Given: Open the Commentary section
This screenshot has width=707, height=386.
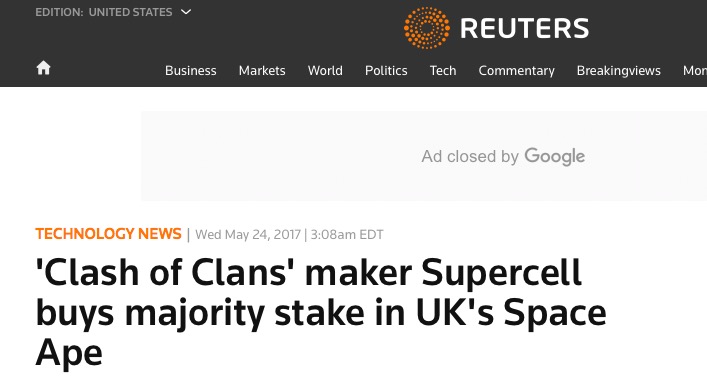Looking at the screenshot, I should 516,71.
